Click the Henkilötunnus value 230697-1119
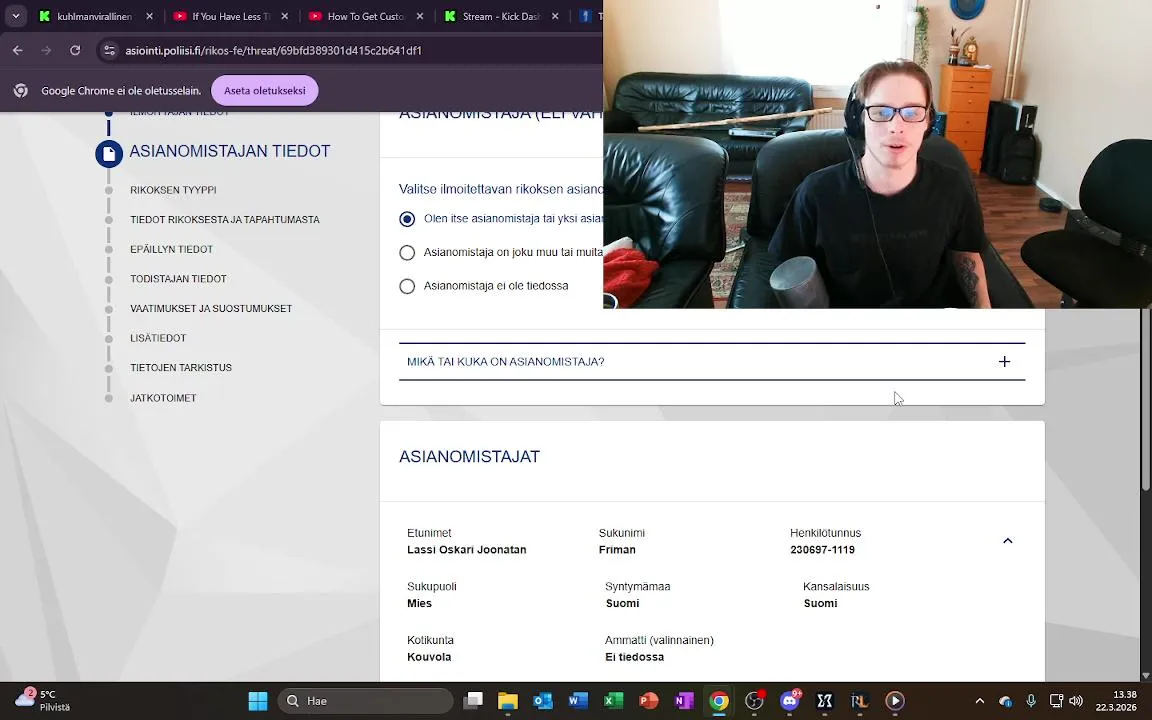This screenshot has height=720, width=1152. pos(822,550)
